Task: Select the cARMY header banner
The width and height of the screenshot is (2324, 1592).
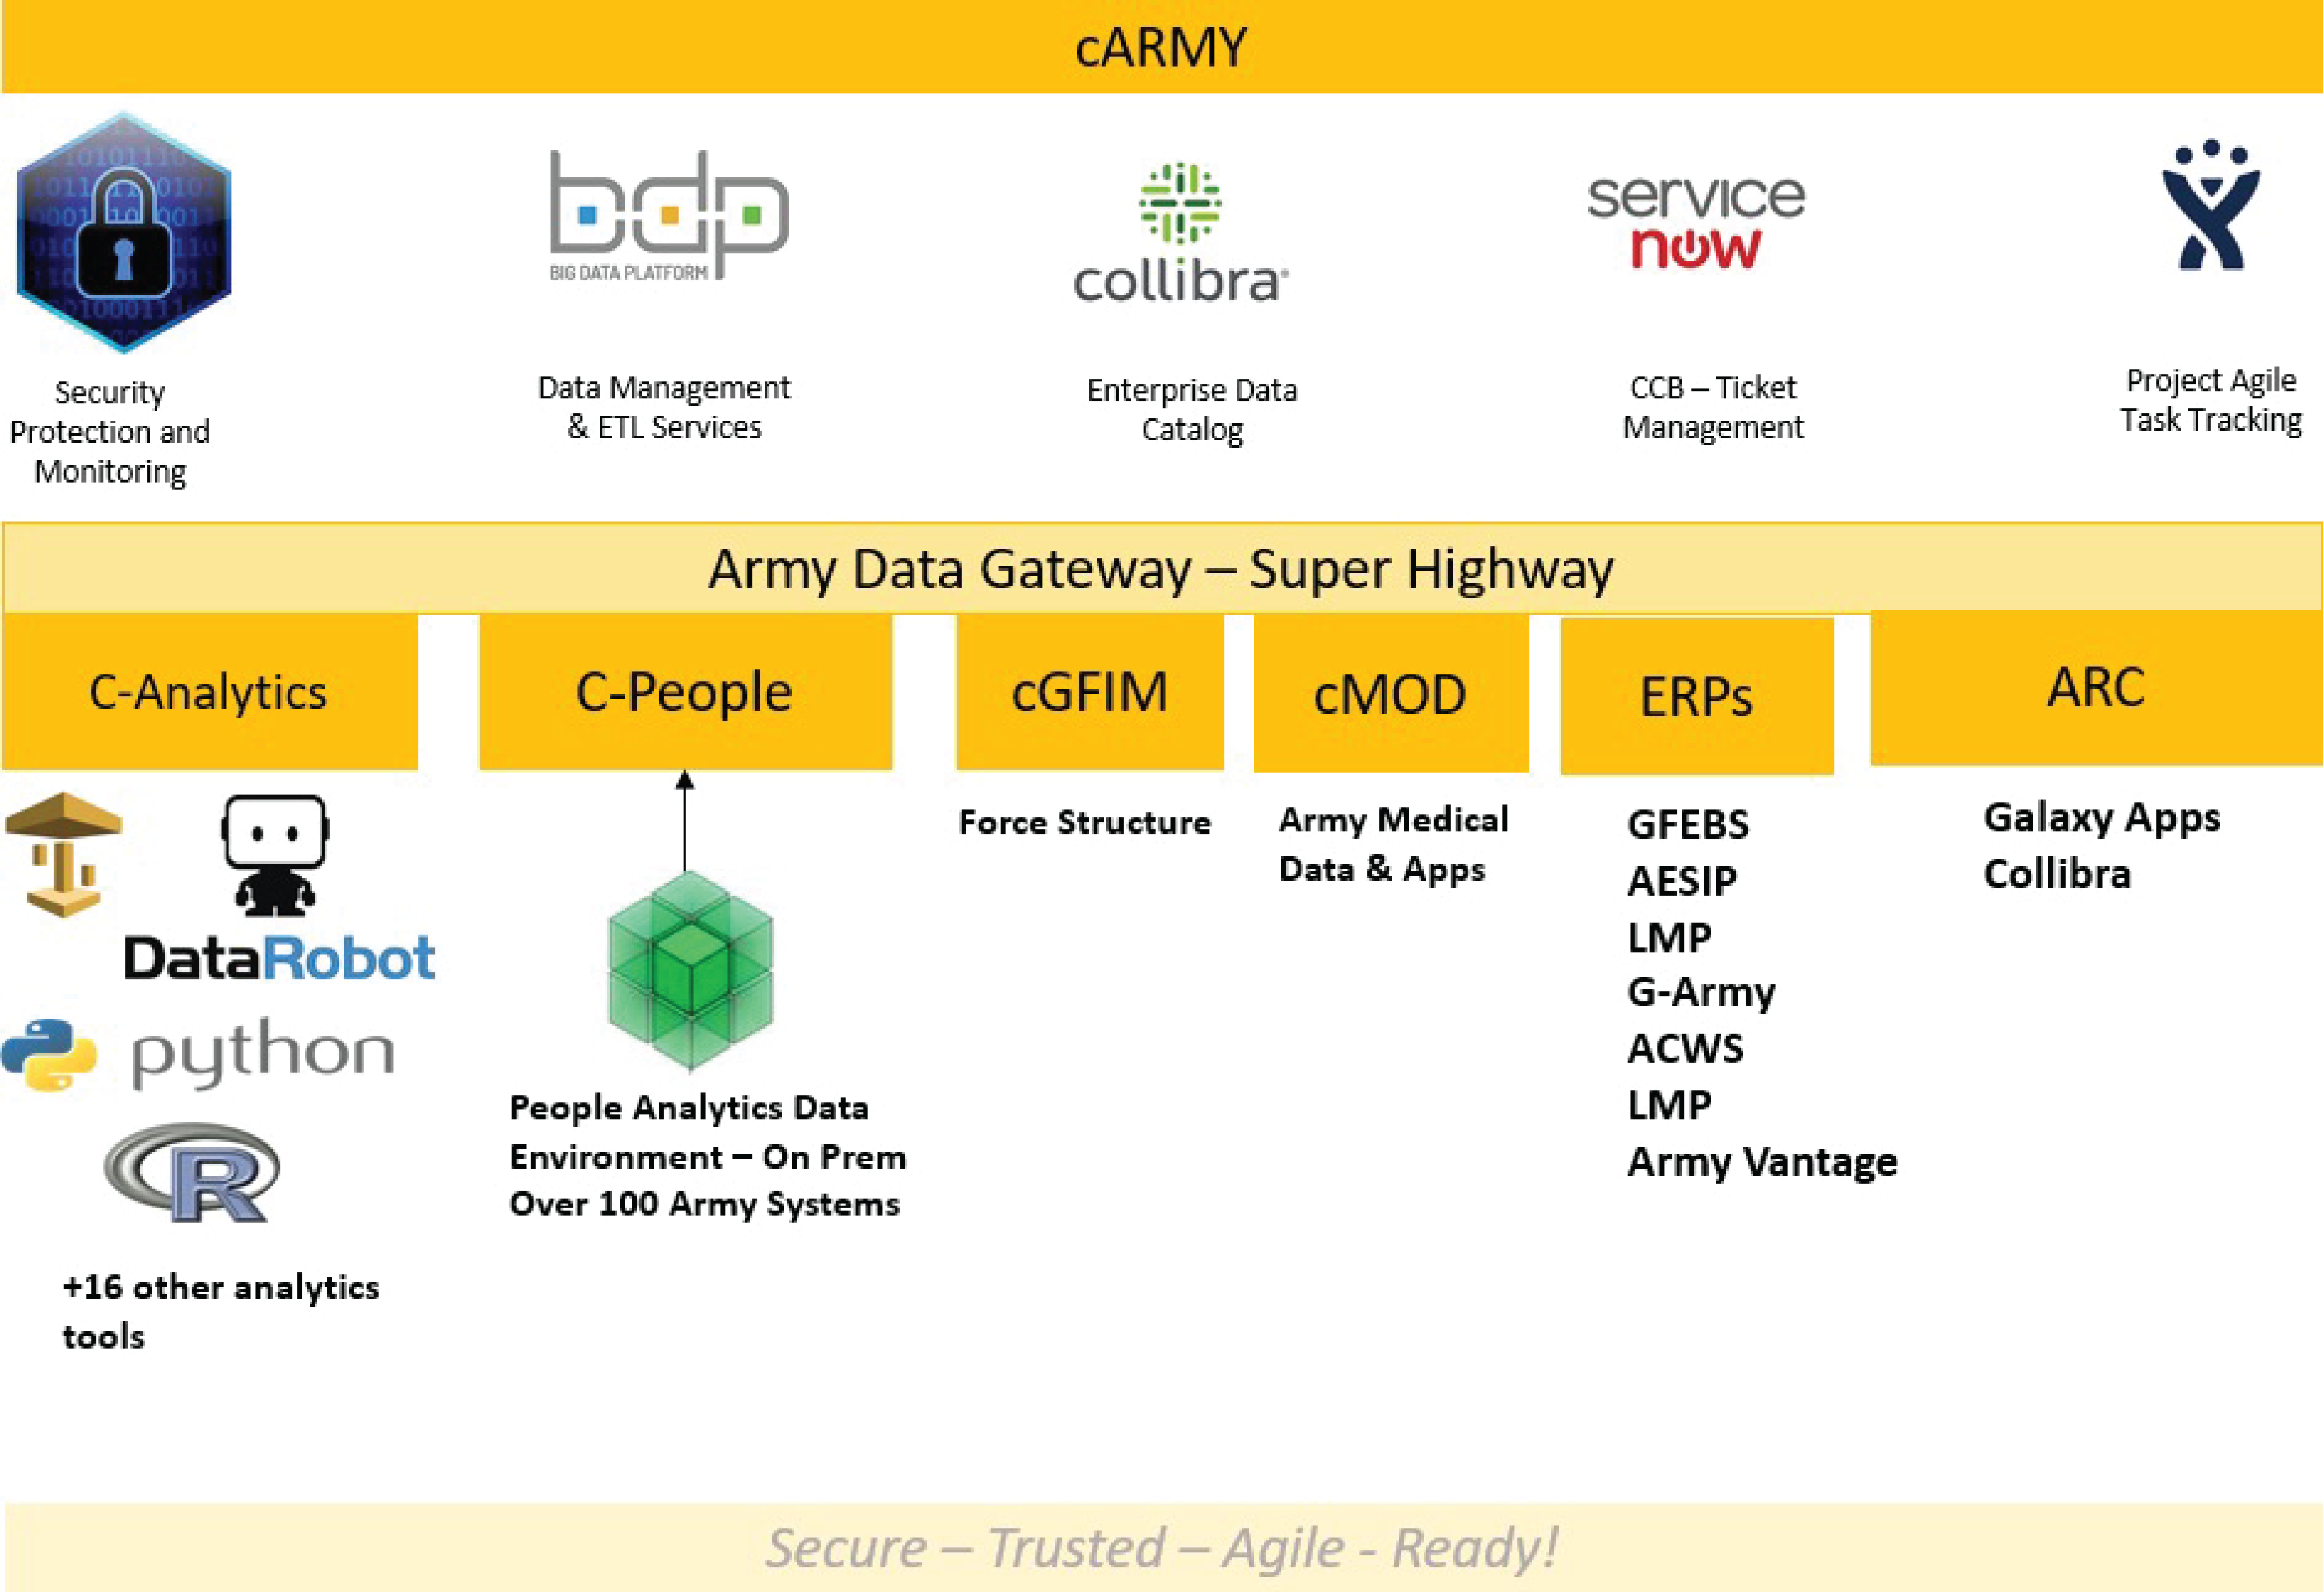Action: pos(1162,47)
